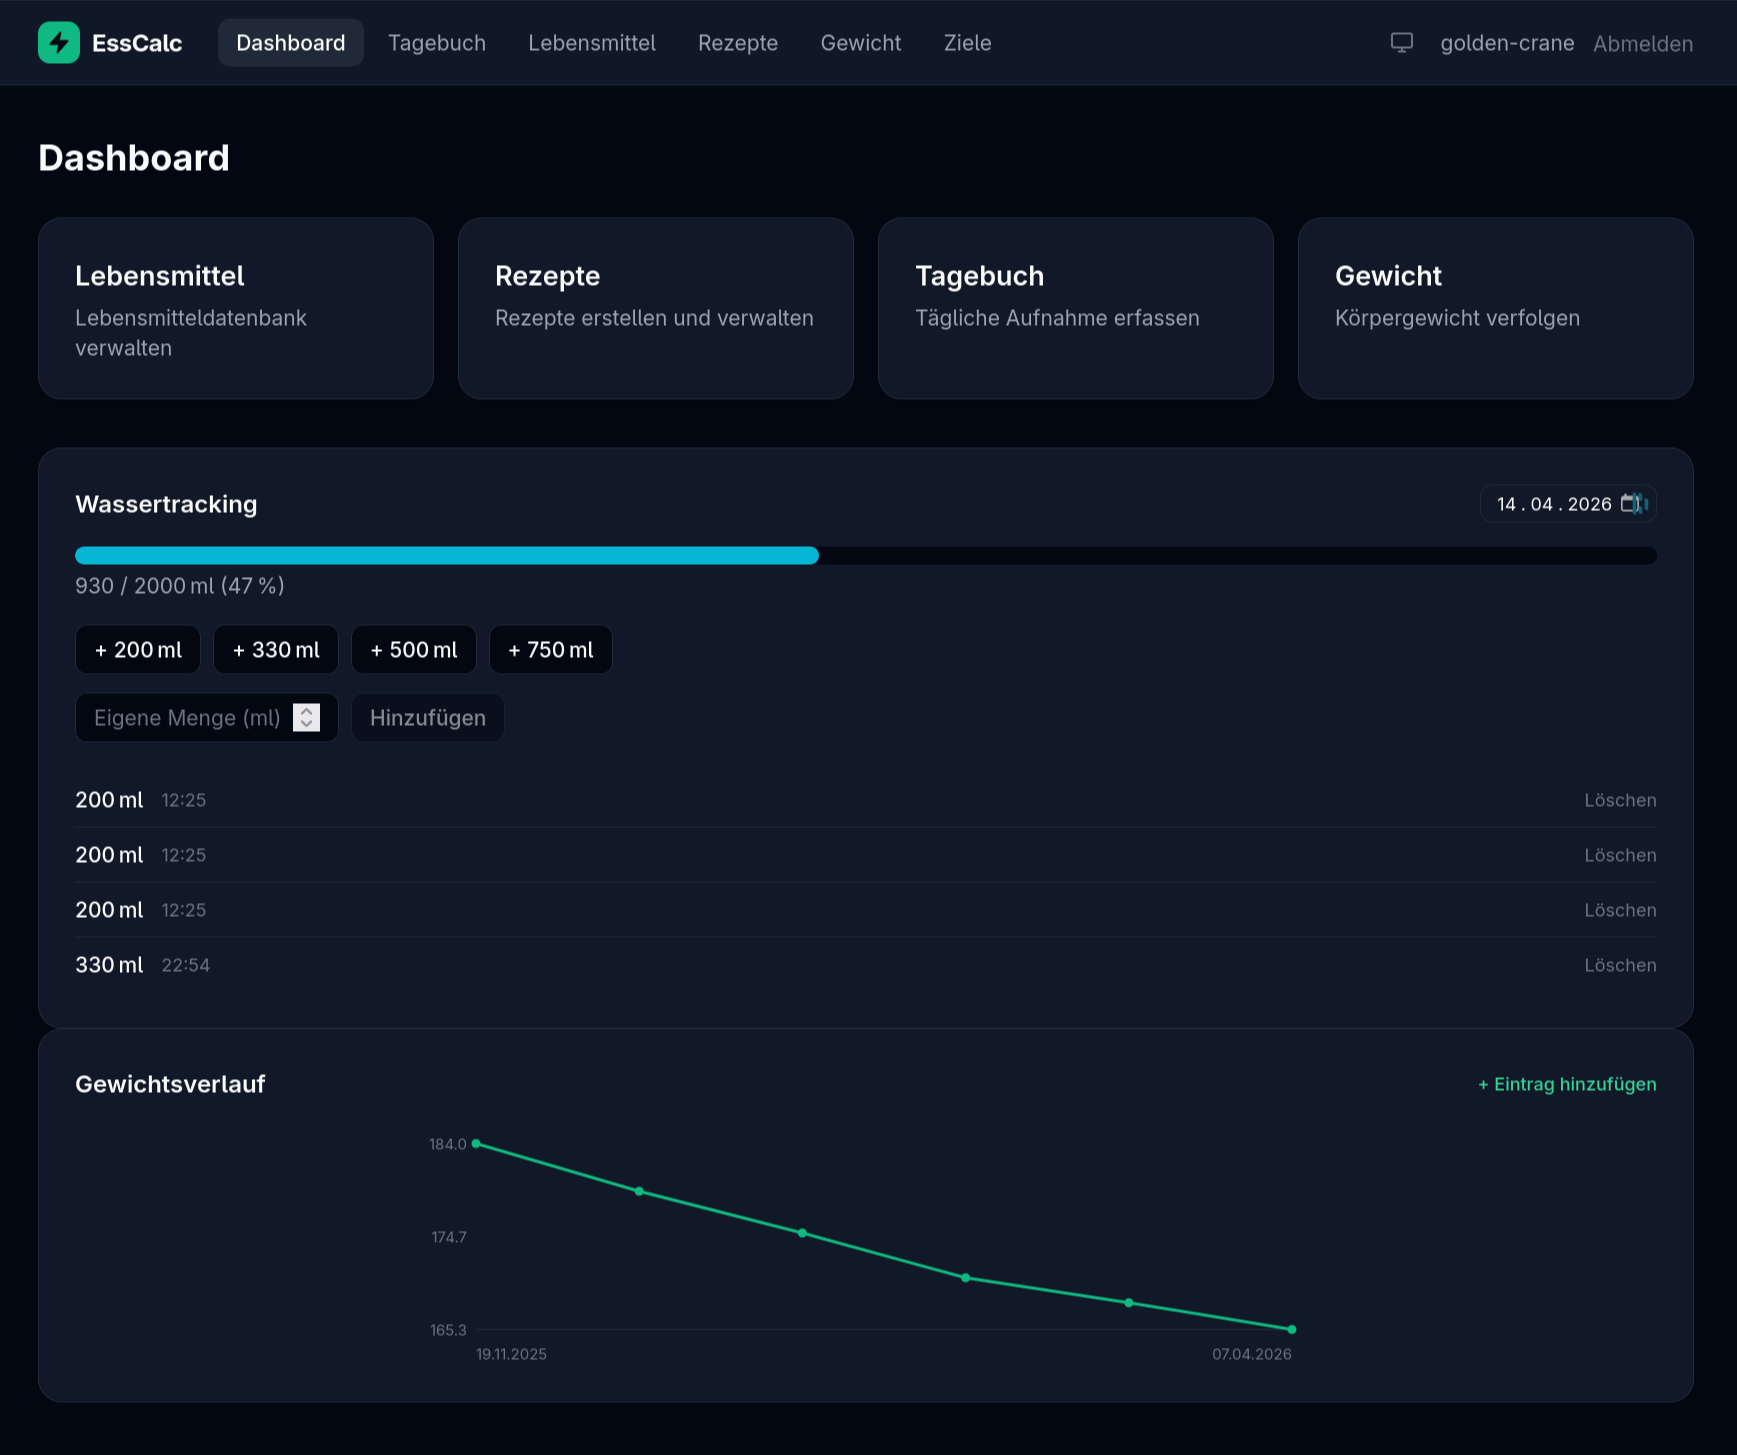Click the 930 / 2000 ml (47 %) text
This screenshot has width=1737, height=1455.
coord(180,586)
